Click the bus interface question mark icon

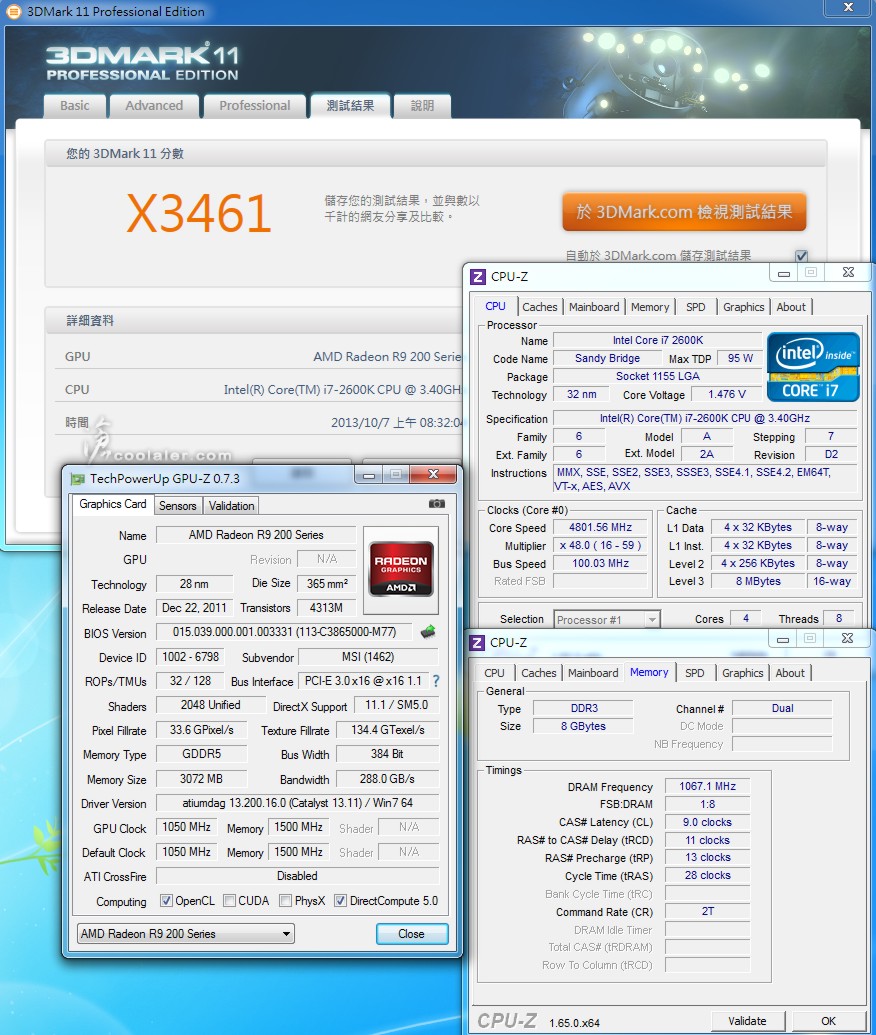[436, 681]
